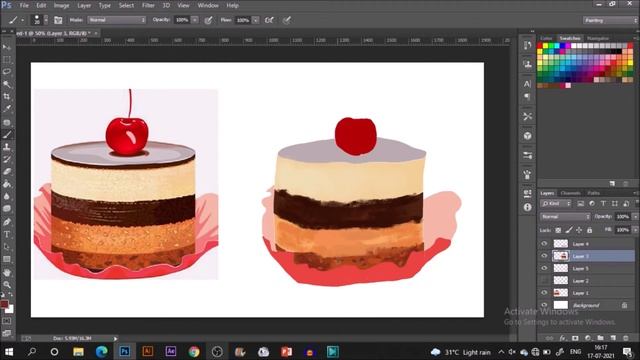Viewport: 640px width, 360px height.
Task: Toggle Lock transparent pixels
Action: (x=558, y=230)
